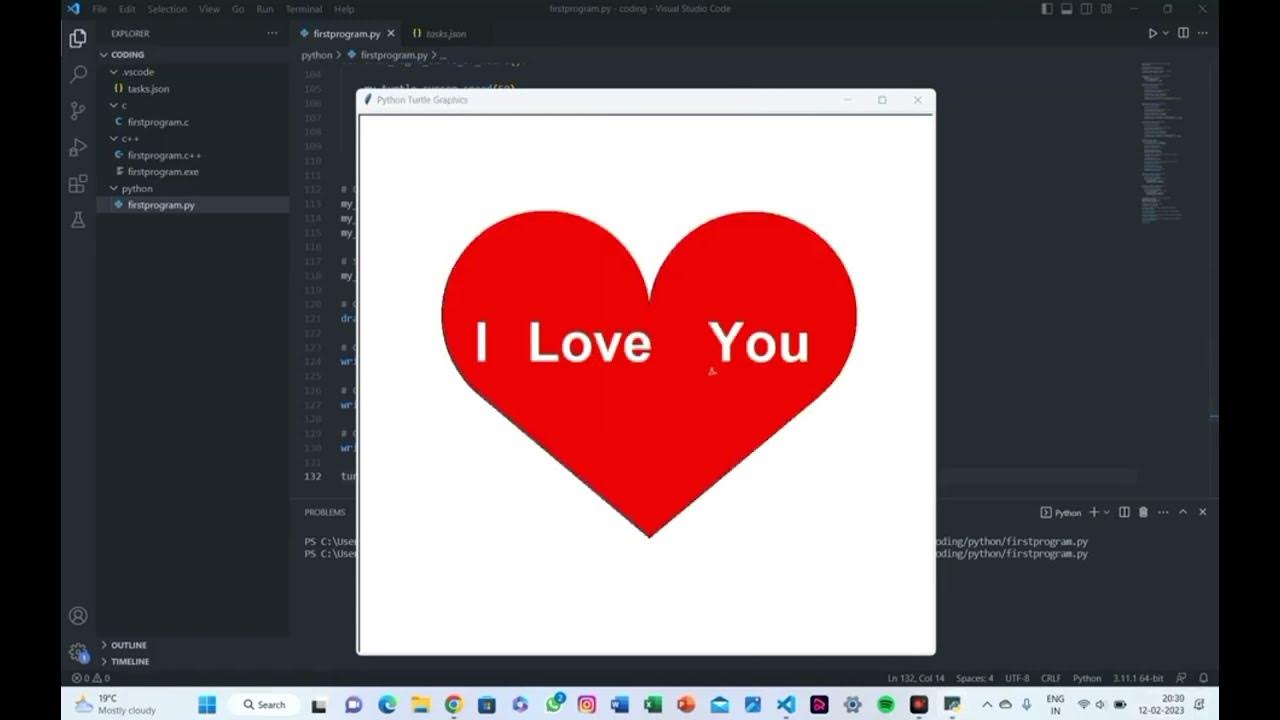Click the errors and warnings status indicator
This screenshot has height=720, width=1280.
90,678
